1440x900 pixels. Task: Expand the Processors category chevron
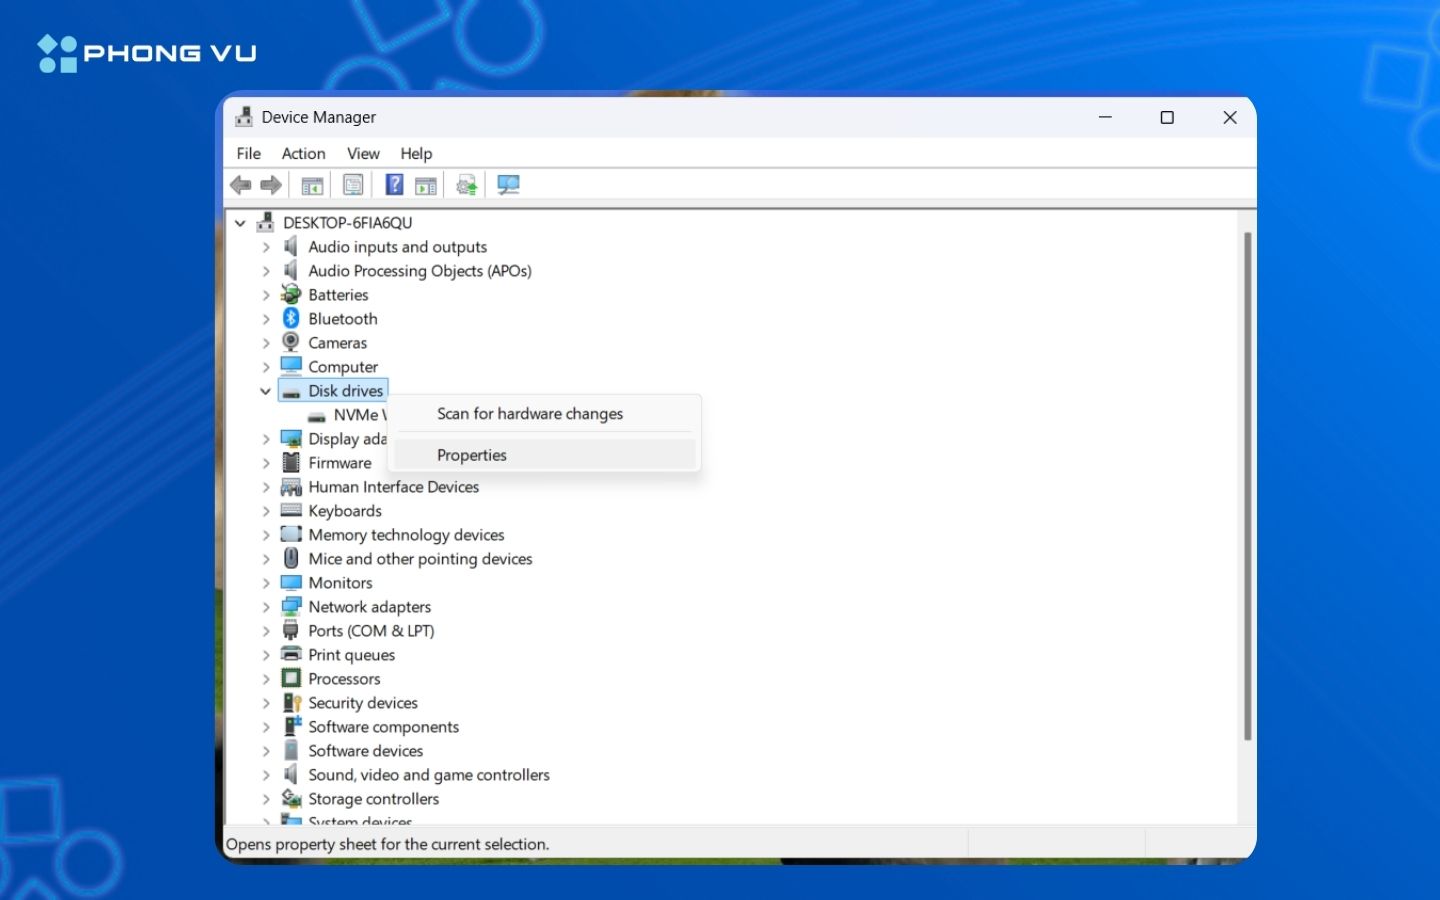tap(266, 679)
